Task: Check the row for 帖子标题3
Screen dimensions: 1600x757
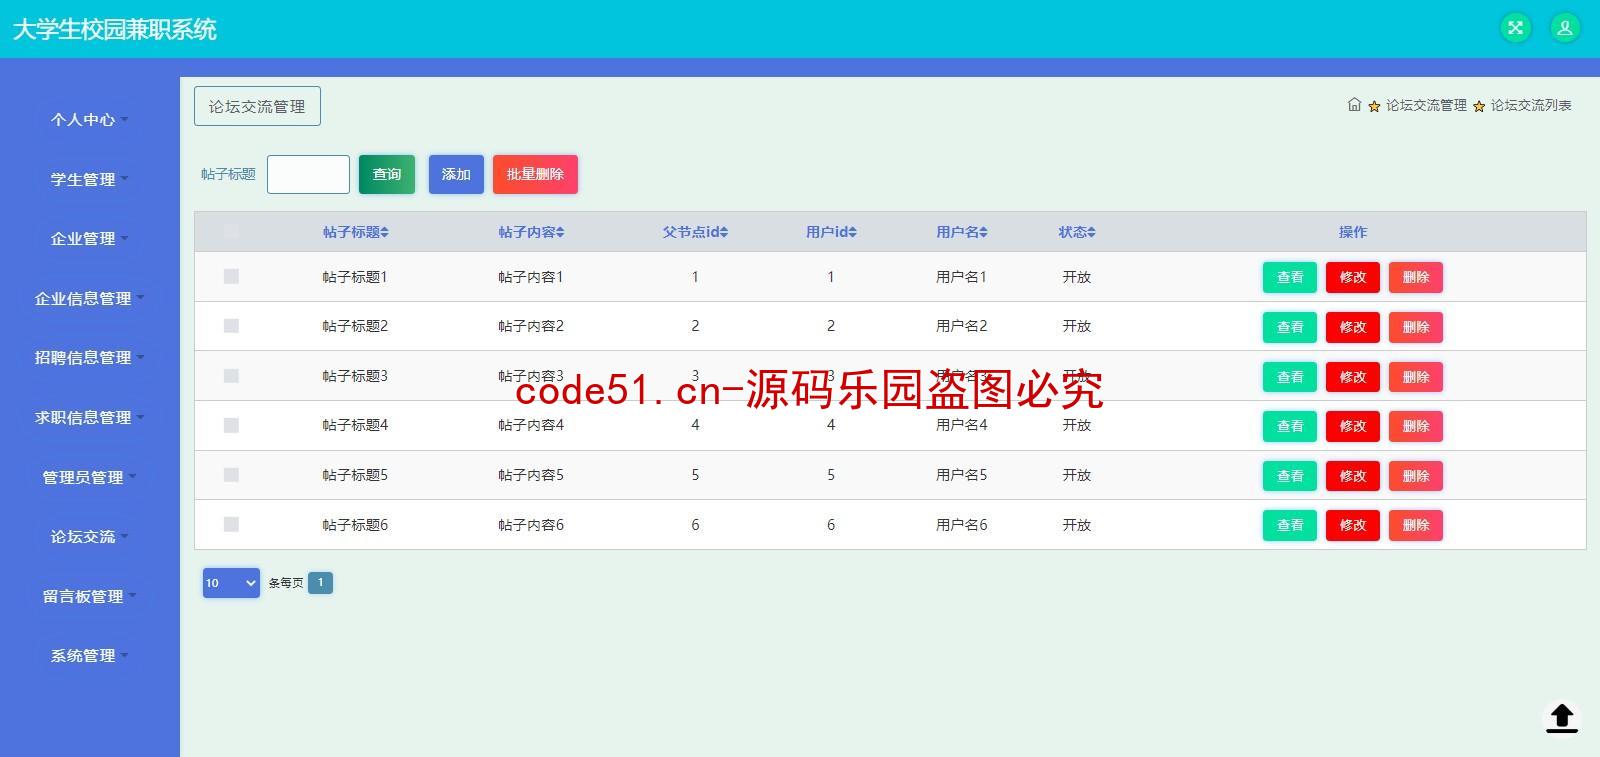Action: (x=231, y=376)
